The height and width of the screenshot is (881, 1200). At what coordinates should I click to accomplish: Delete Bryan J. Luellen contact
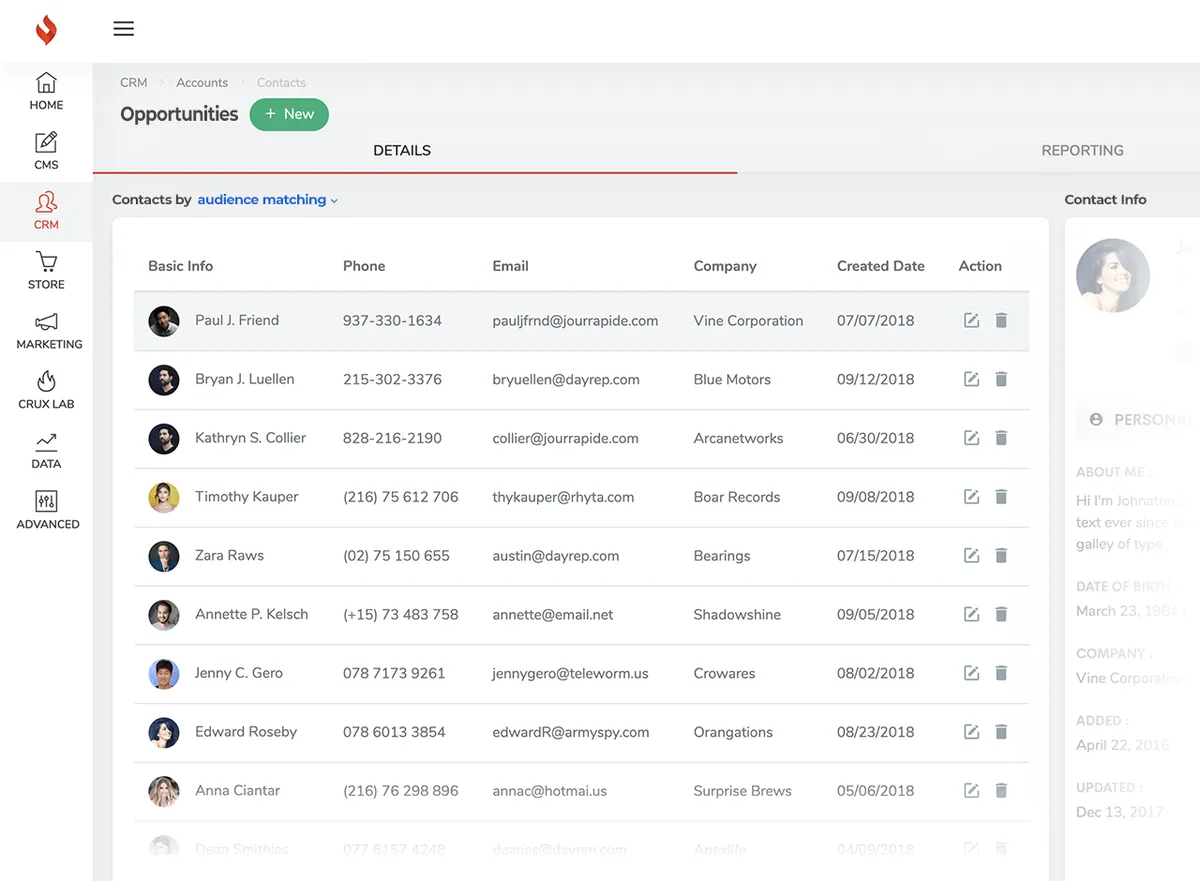click(x=1001, y=379)
